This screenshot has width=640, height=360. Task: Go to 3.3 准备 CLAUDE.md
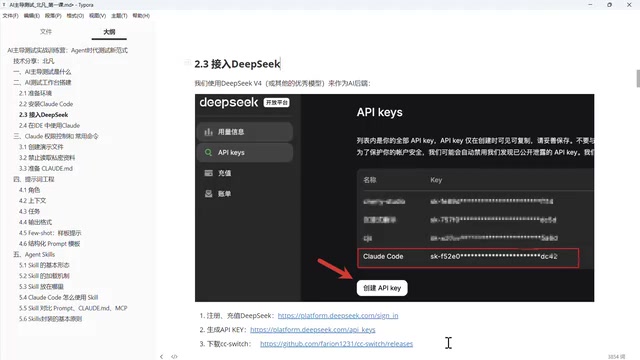coord(46,169)
